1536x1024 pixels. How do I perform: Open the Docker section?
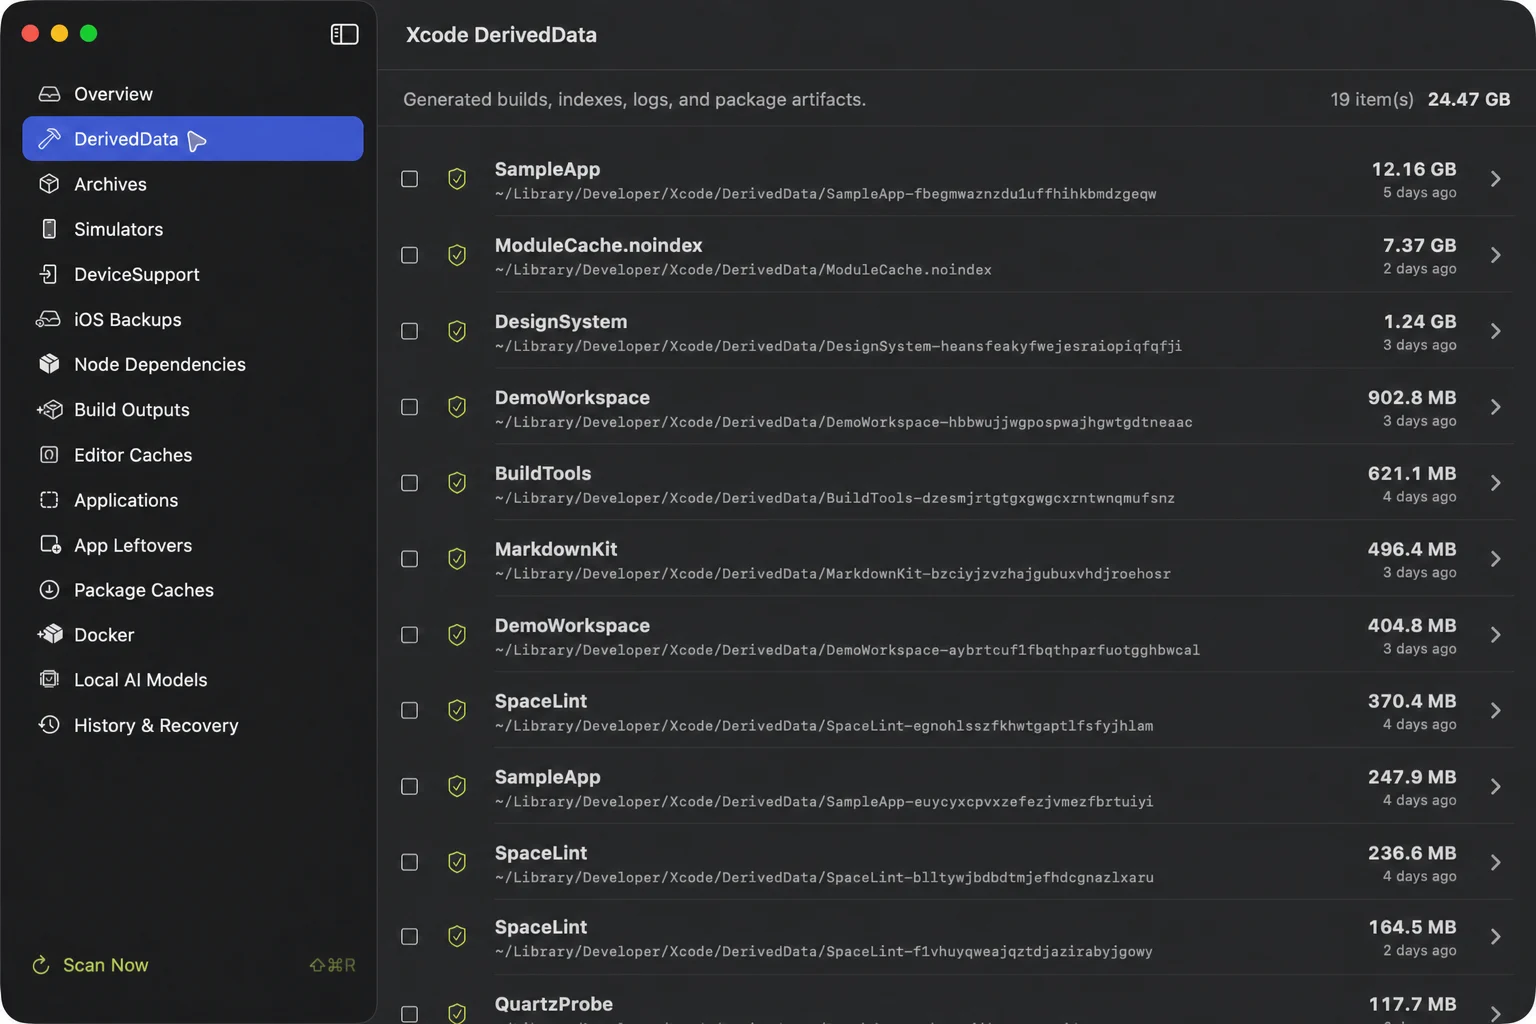coord(193,634)
